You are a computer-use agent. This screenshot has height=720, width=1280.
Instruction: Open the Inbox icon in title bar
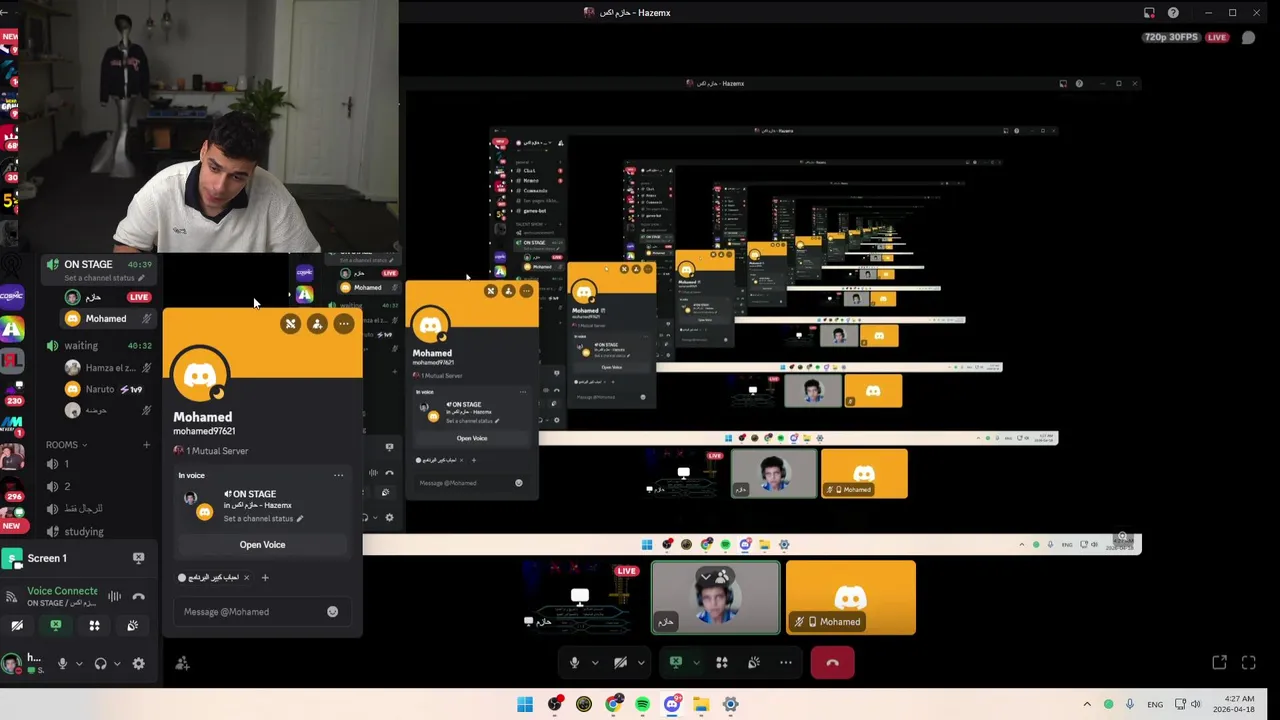pos(1149,13)
